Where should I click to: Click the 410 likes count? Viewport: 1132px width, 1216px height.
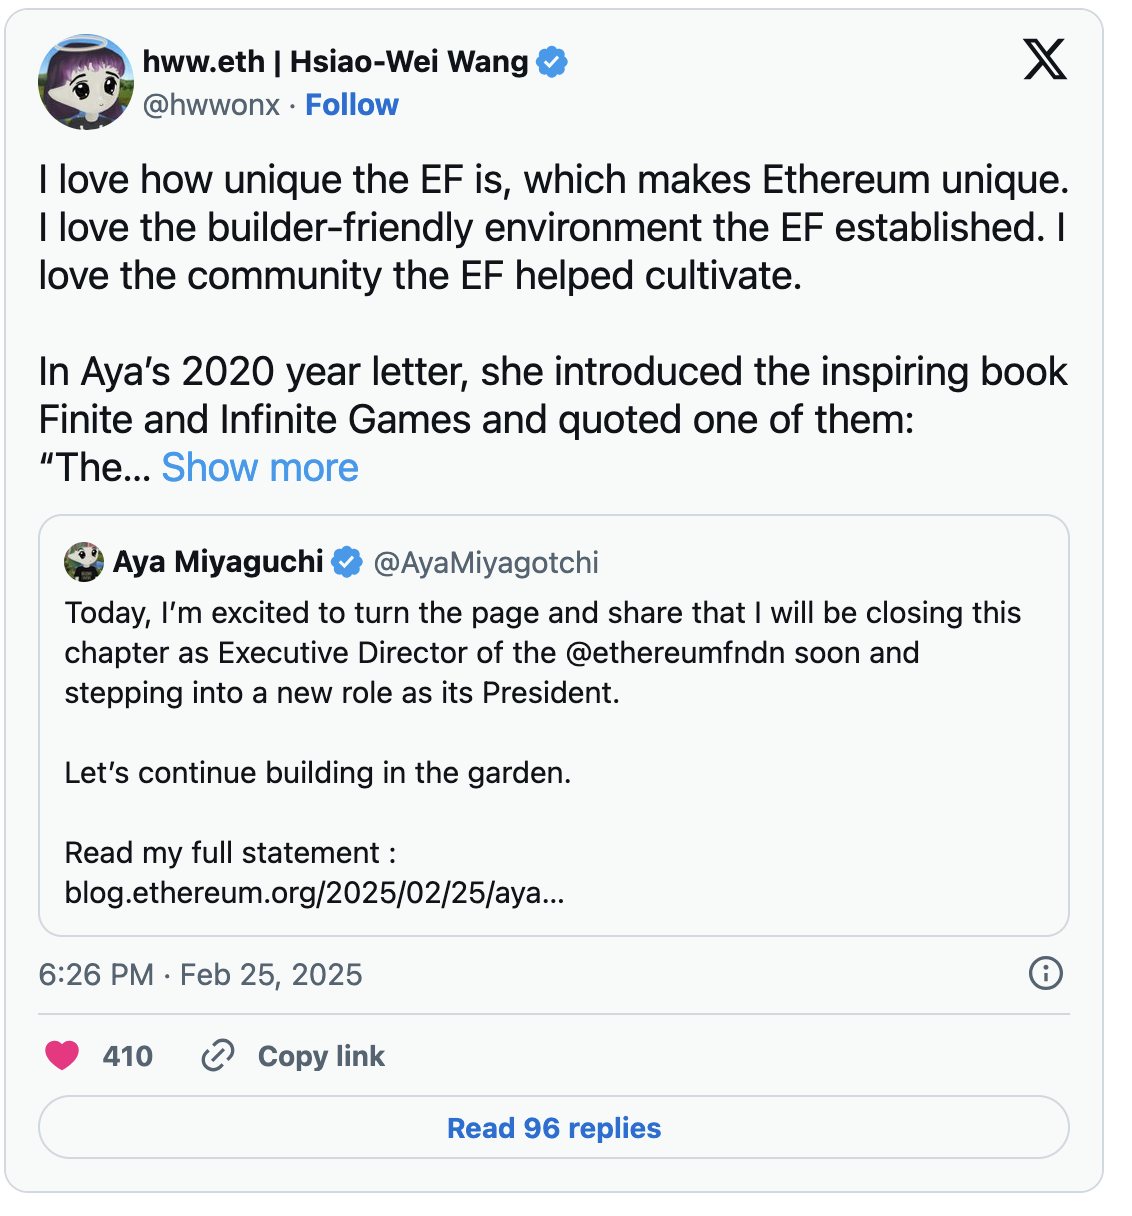pos(127,1055)
